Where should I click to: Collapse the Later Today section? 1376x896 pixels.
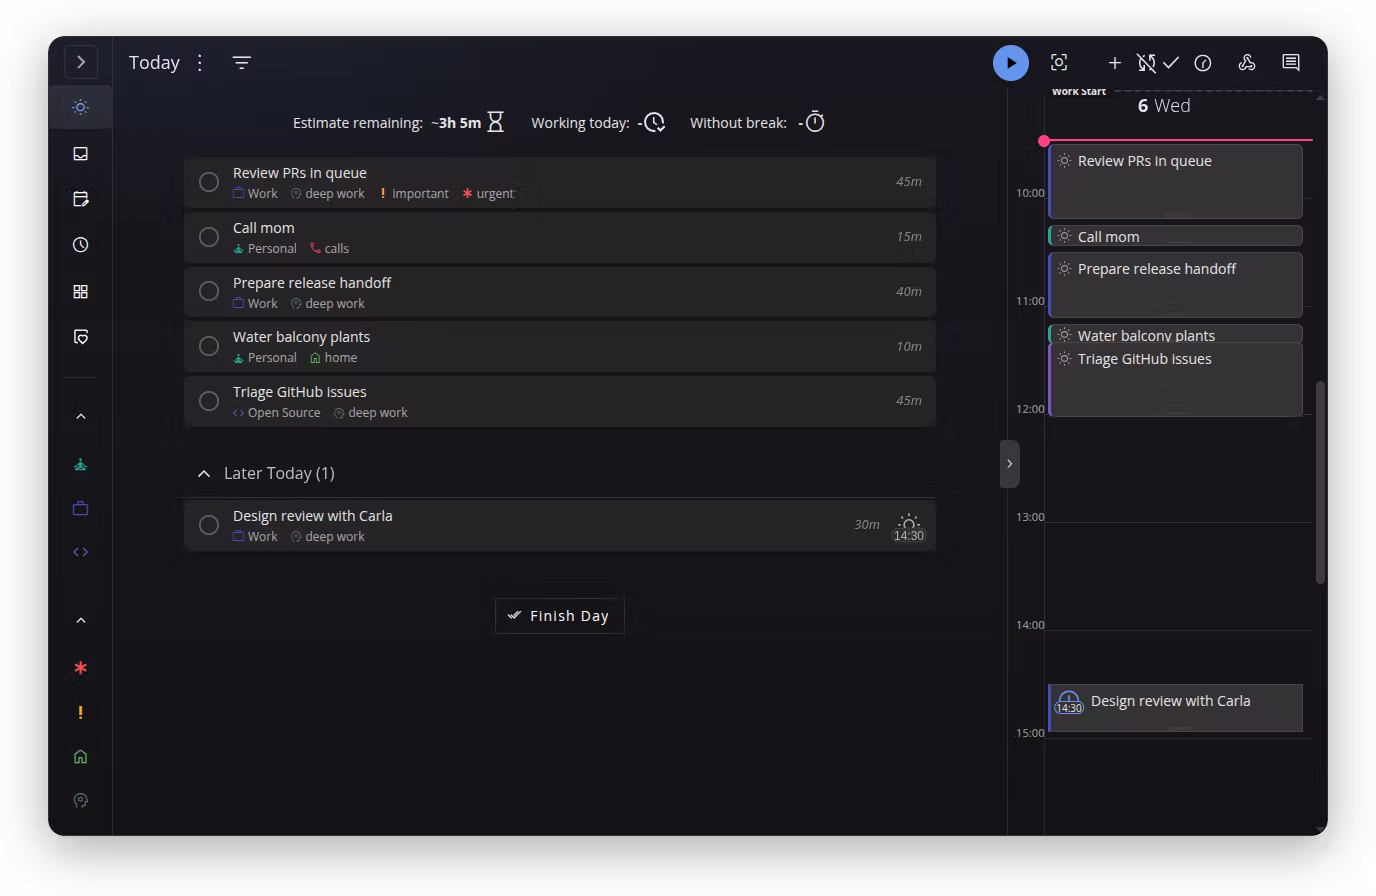(204, 474)
